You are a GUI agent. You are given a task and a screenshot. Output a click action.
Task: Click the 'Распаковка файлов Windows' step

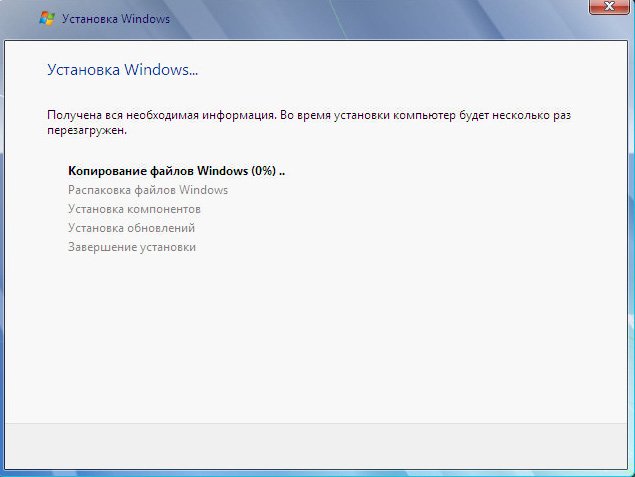pos(148,190)
